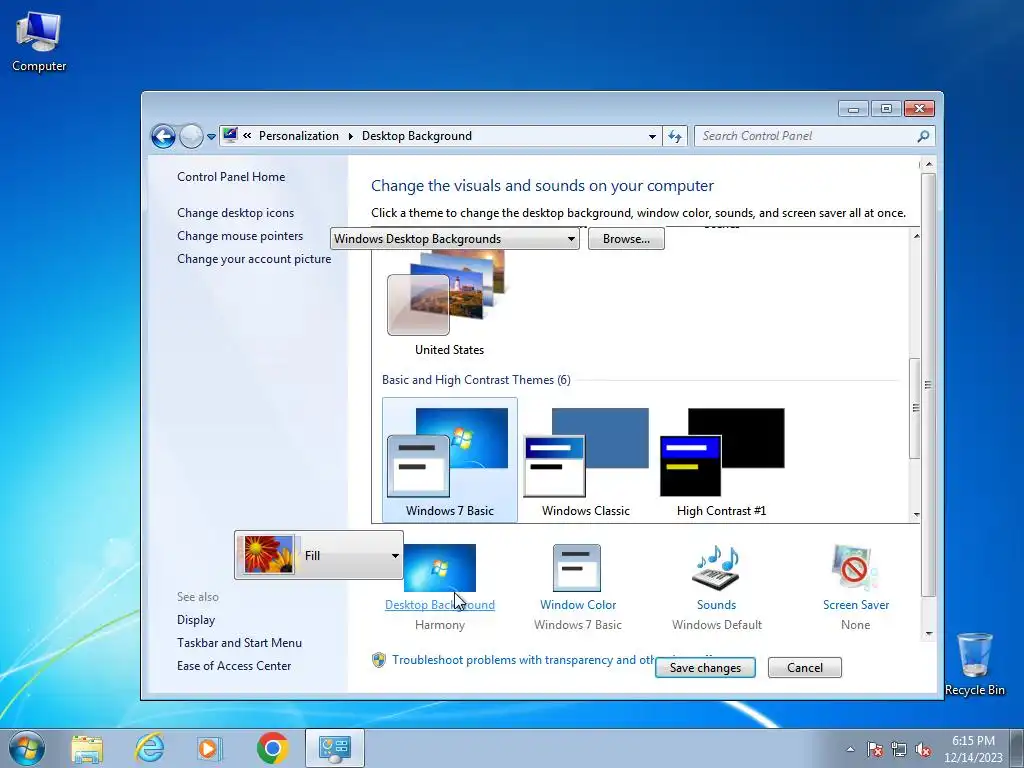The width and height of the screenshot is (1024, 768).
Task: Click the theme list scroll up arrow
Action: point(916,235)
